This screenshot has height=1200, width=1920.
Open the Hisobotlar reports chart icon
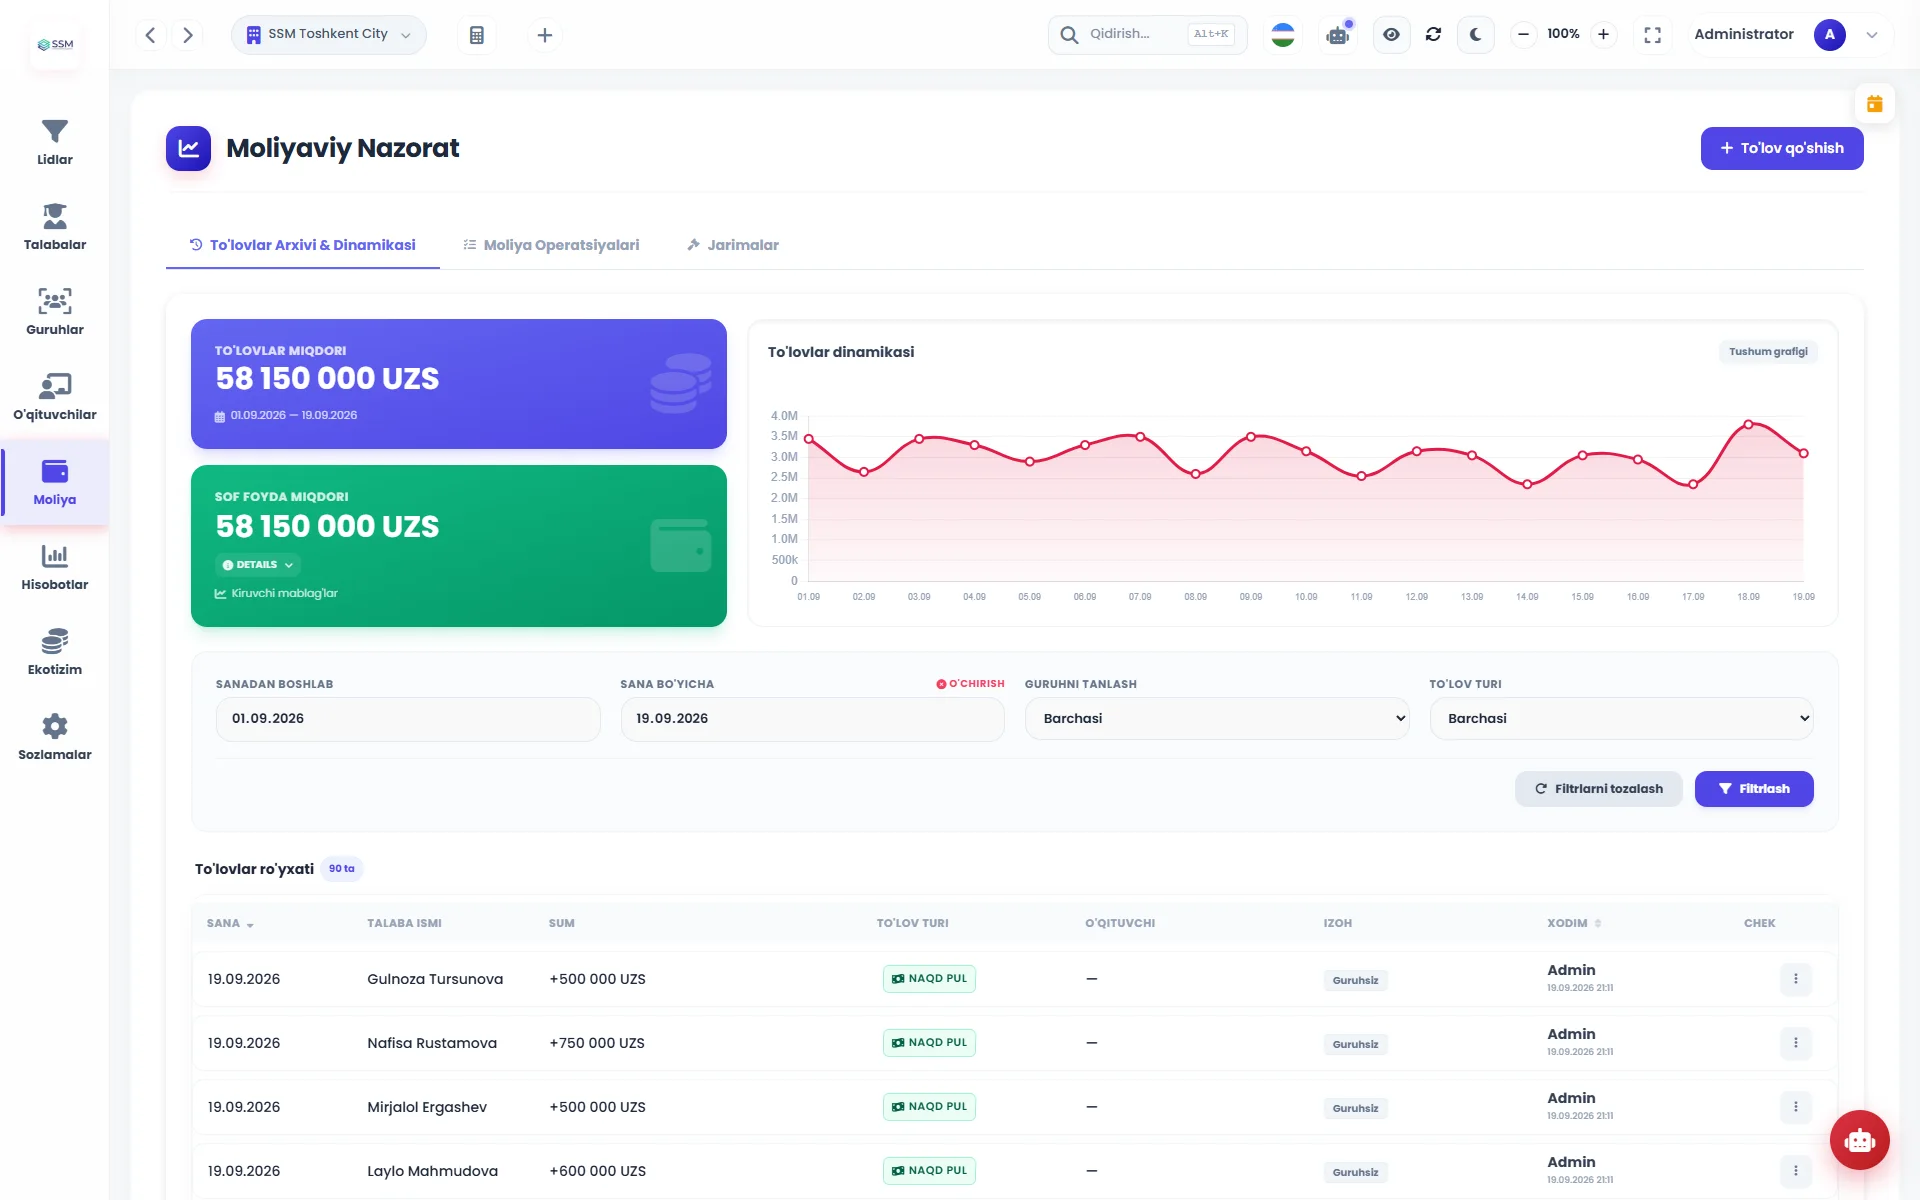coord(54,556)
